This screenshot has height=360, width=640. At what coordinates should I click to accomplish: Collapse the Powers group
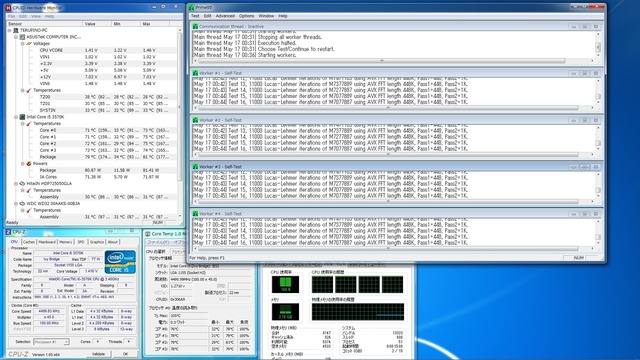[x=22, y=163]
